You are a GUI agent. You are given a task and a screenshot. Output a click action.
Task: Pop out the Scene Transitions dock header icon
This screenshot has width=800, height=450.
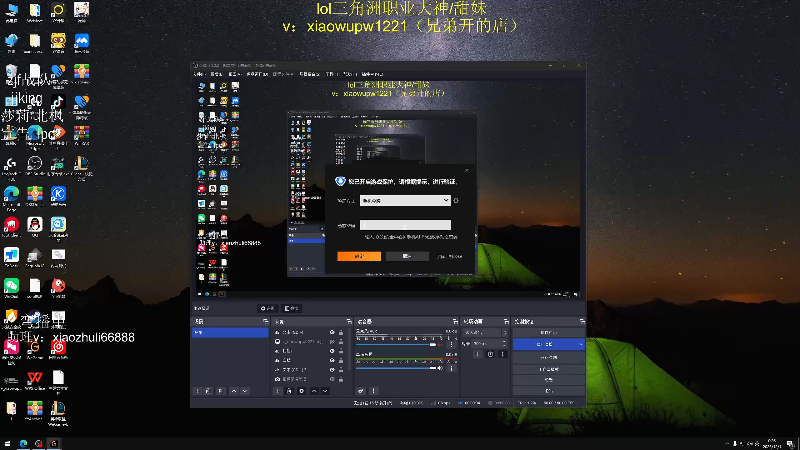(x=506, y=321)
